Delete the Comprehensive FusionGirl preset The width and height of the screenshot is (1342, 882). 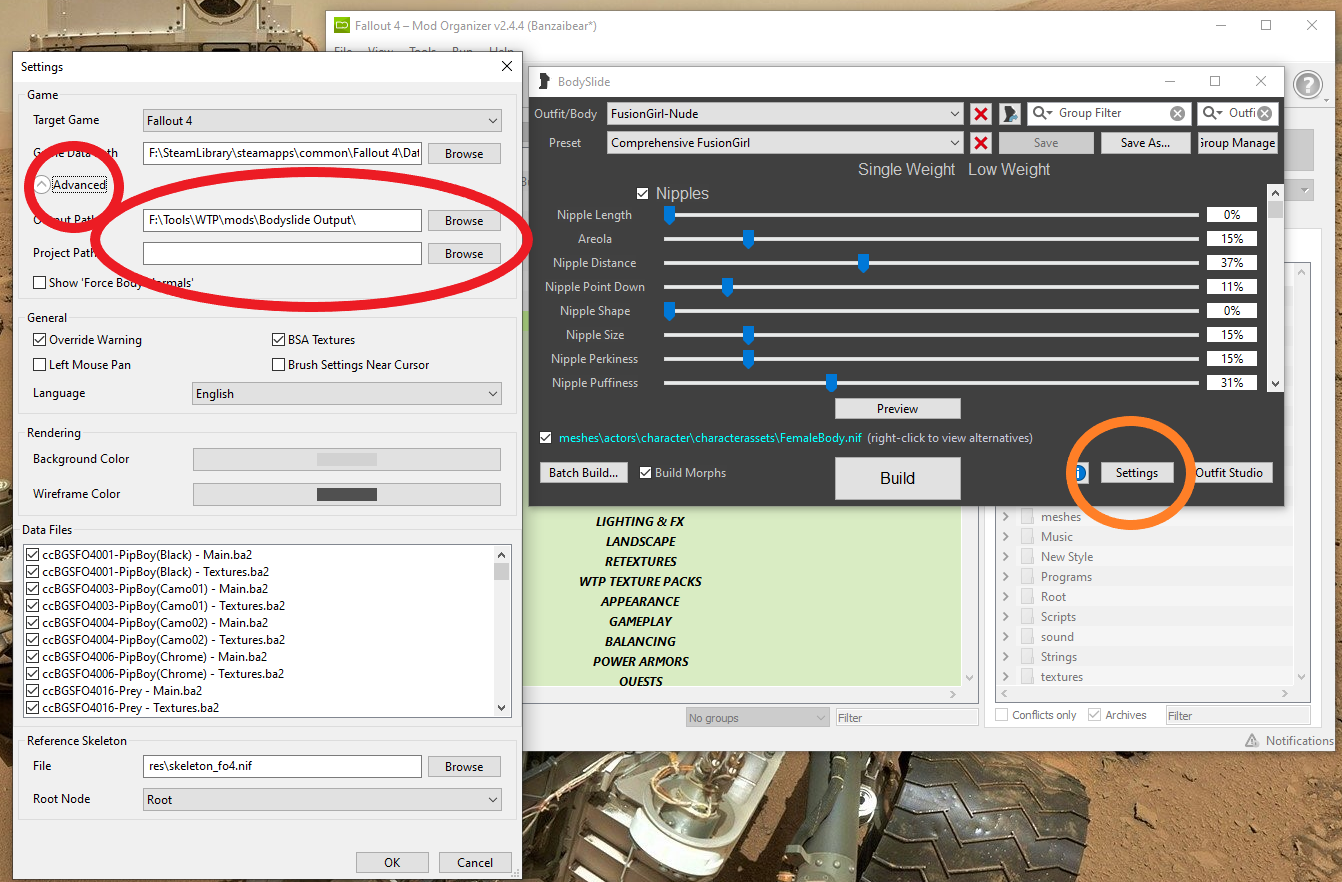tap(981, 143)
